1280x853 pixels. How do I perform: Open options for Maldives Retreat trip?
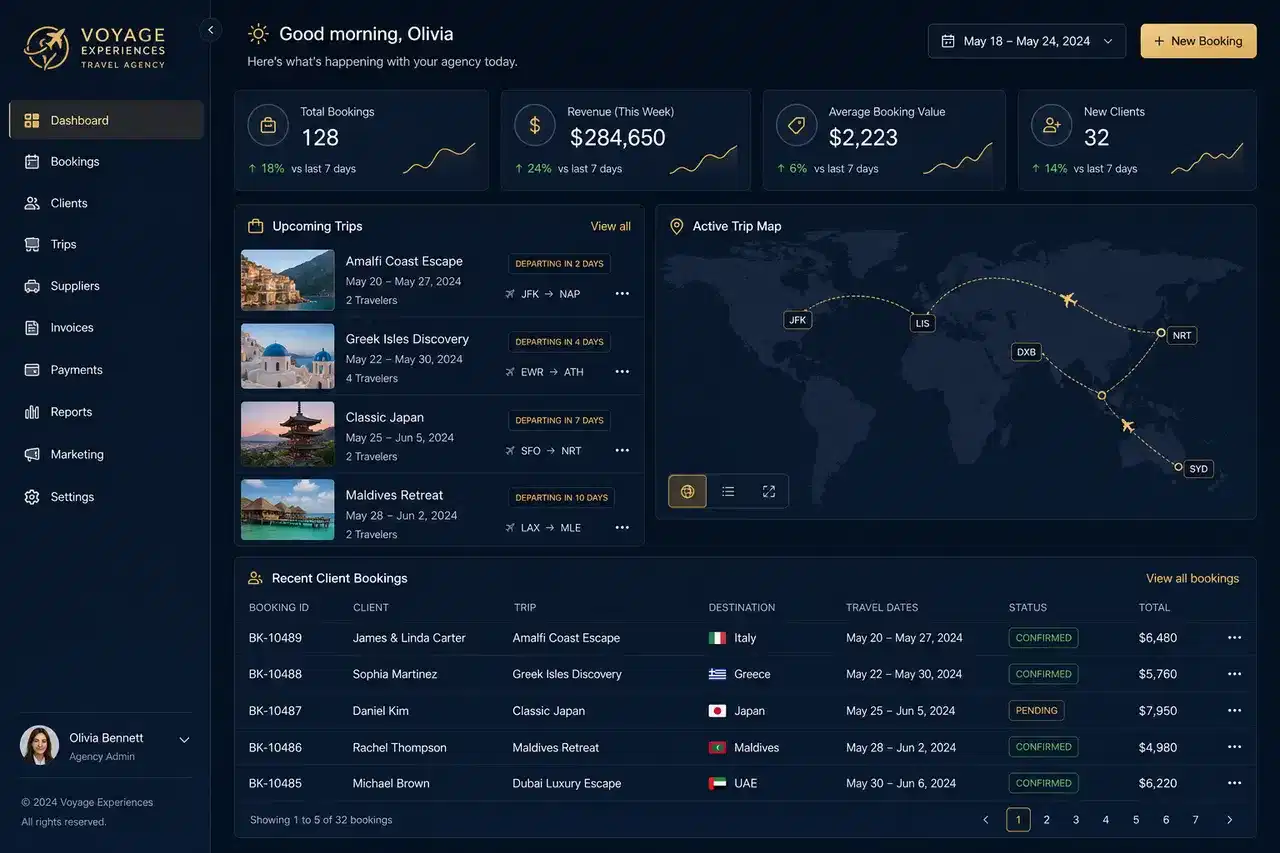(x=622, y=528)
